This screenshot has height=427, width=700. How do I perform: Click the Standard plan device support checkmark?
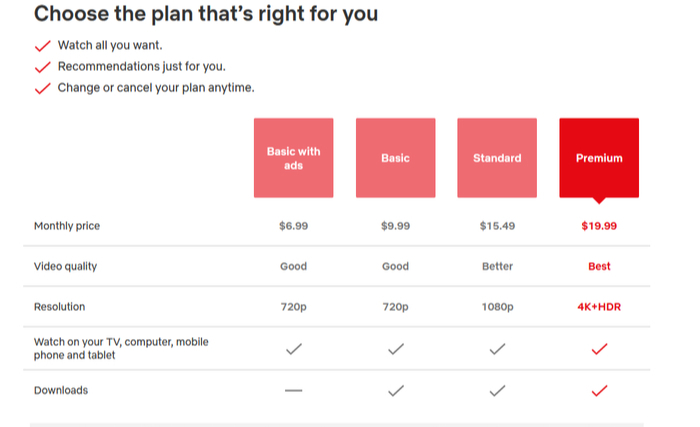tap(497, 349)
